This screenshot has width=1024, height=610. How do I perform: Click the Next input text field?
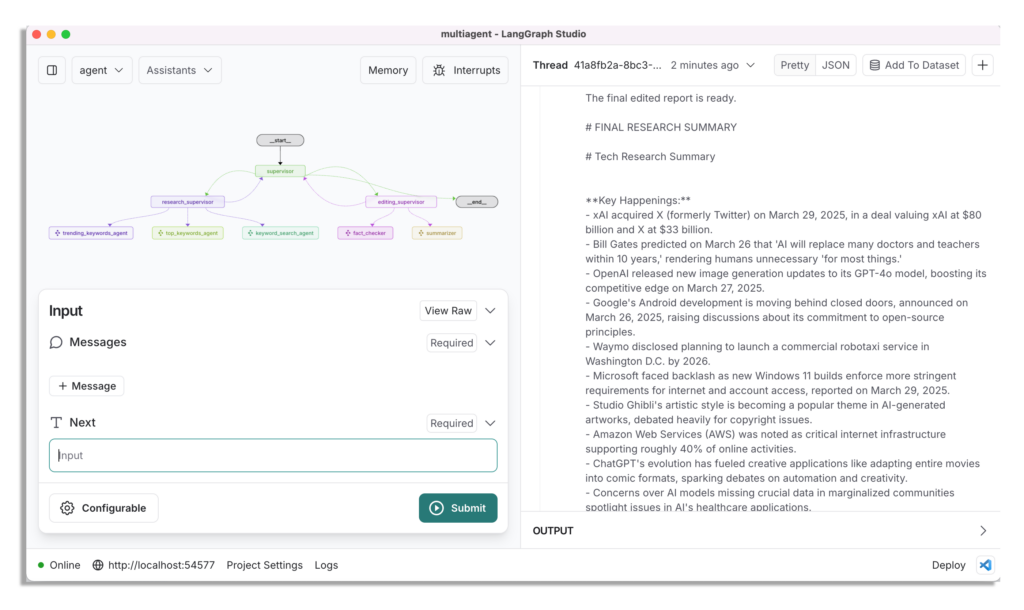click(x=273, y=455)
